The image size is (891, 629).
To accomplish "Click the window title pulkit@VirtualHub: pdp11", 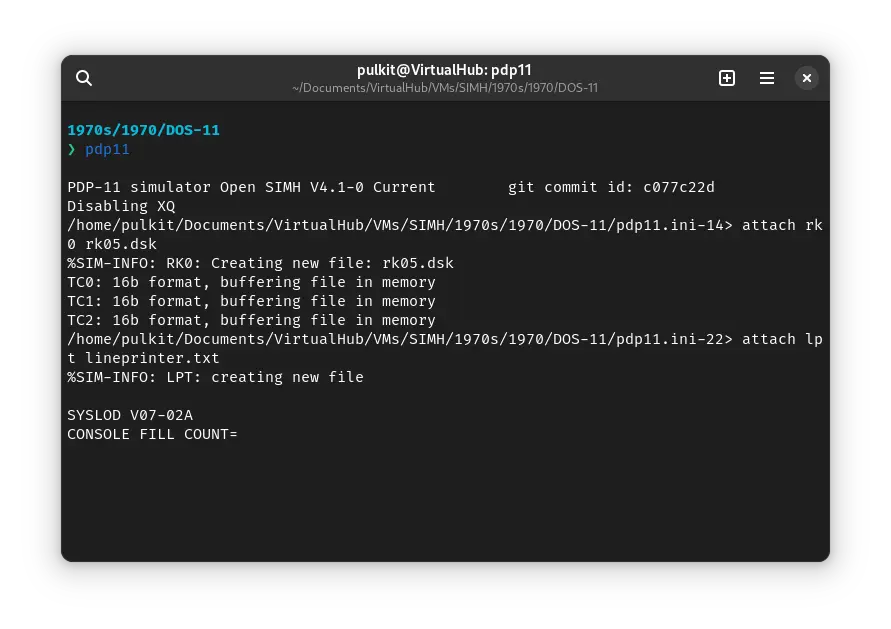I will click(x=444, y=70).
